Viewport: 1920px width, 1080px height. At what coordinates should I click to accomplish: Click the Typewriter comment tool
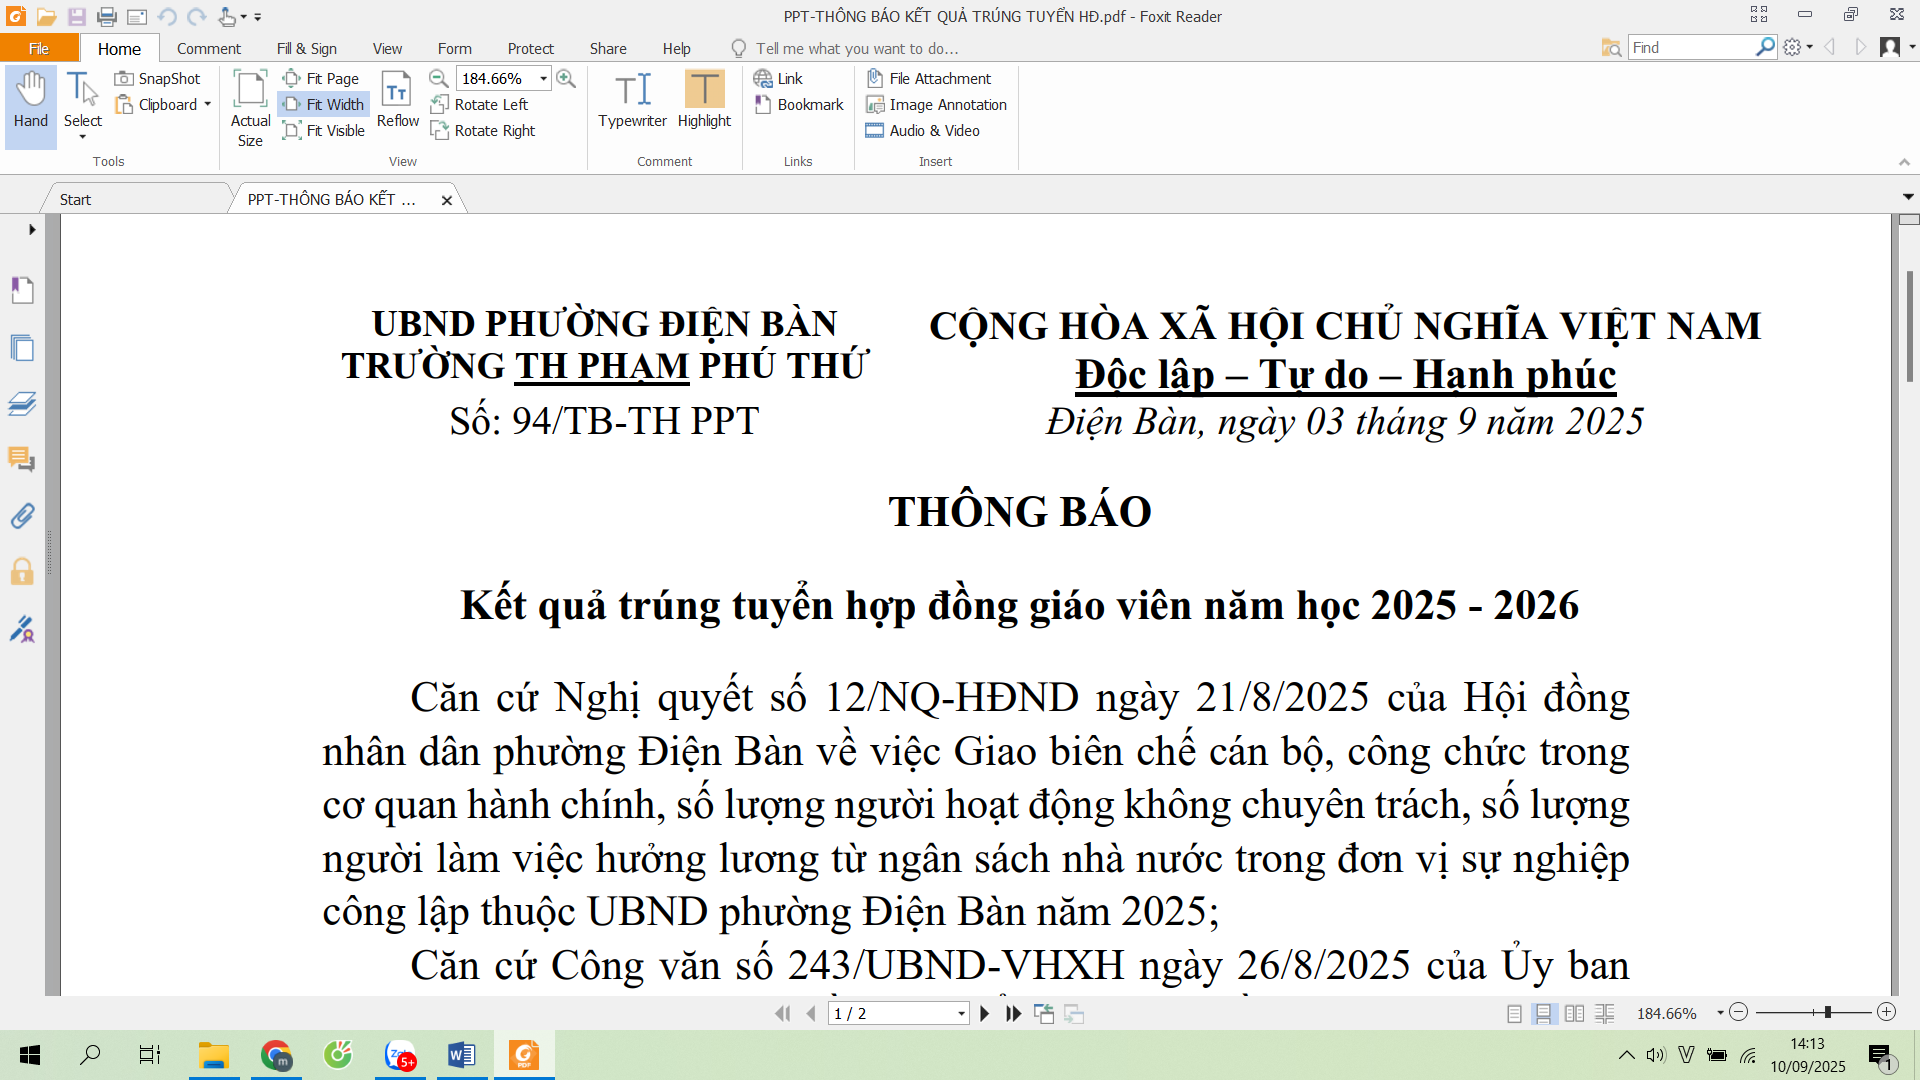632,101
